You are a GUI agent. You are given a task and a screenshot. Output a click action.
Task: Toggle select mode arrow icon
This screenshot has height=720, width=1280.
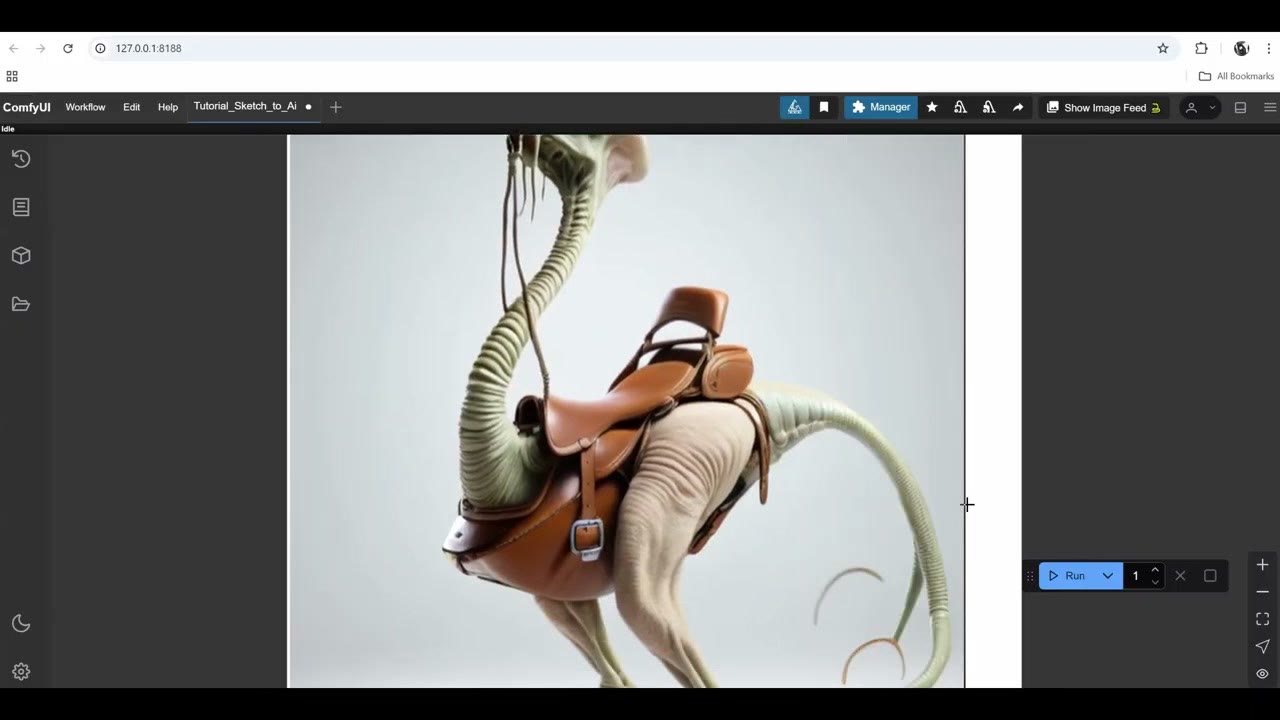tap(1263, 647)
